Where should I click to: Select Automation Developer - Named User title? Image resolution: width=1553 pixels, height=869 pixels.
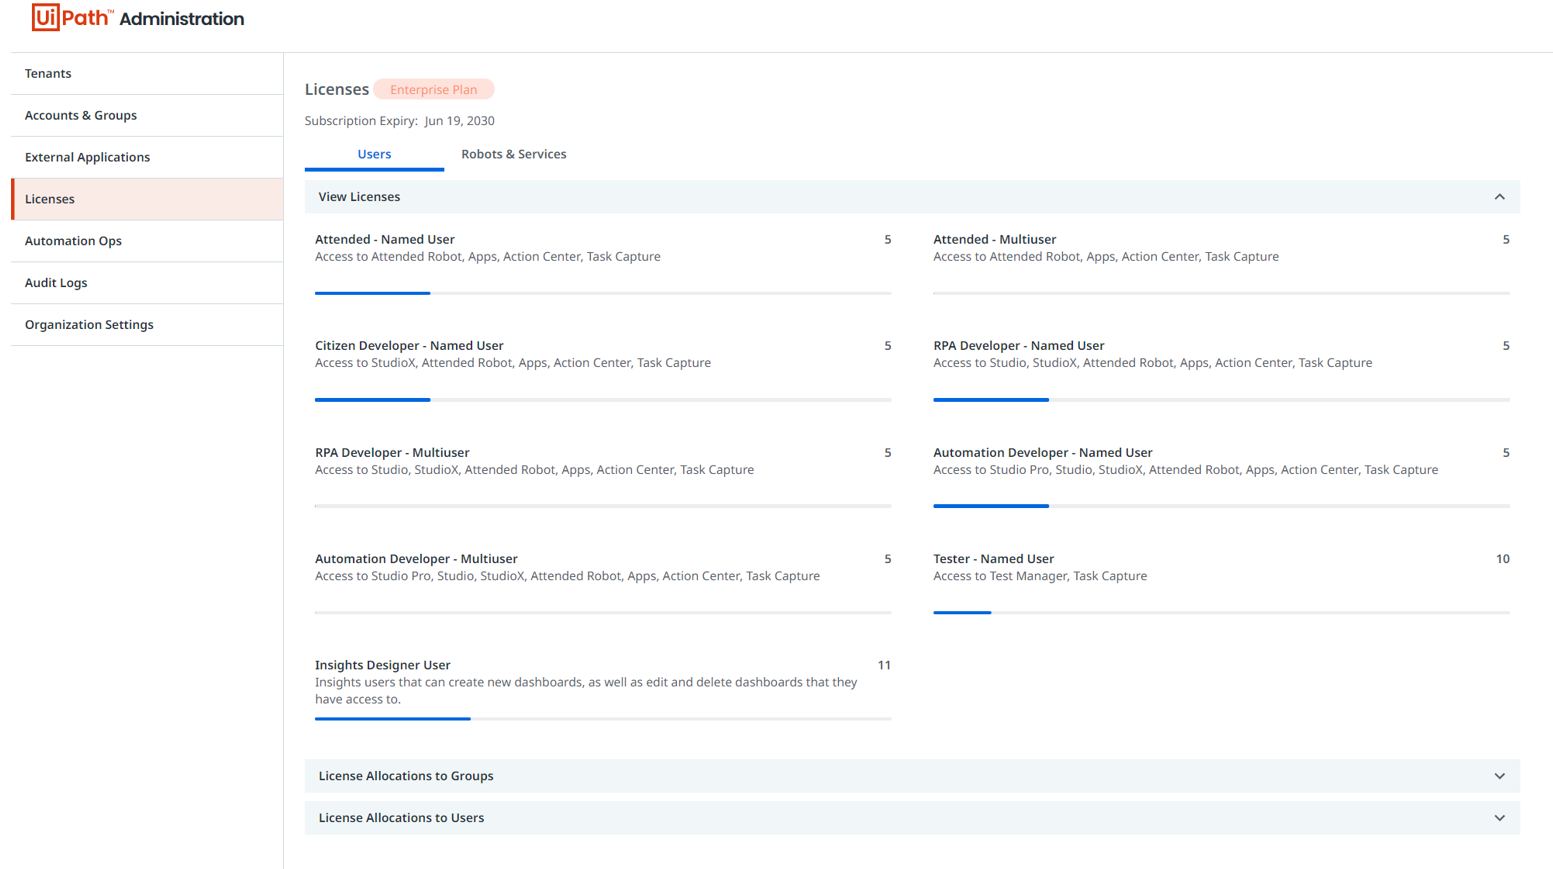coord(1043,453)
